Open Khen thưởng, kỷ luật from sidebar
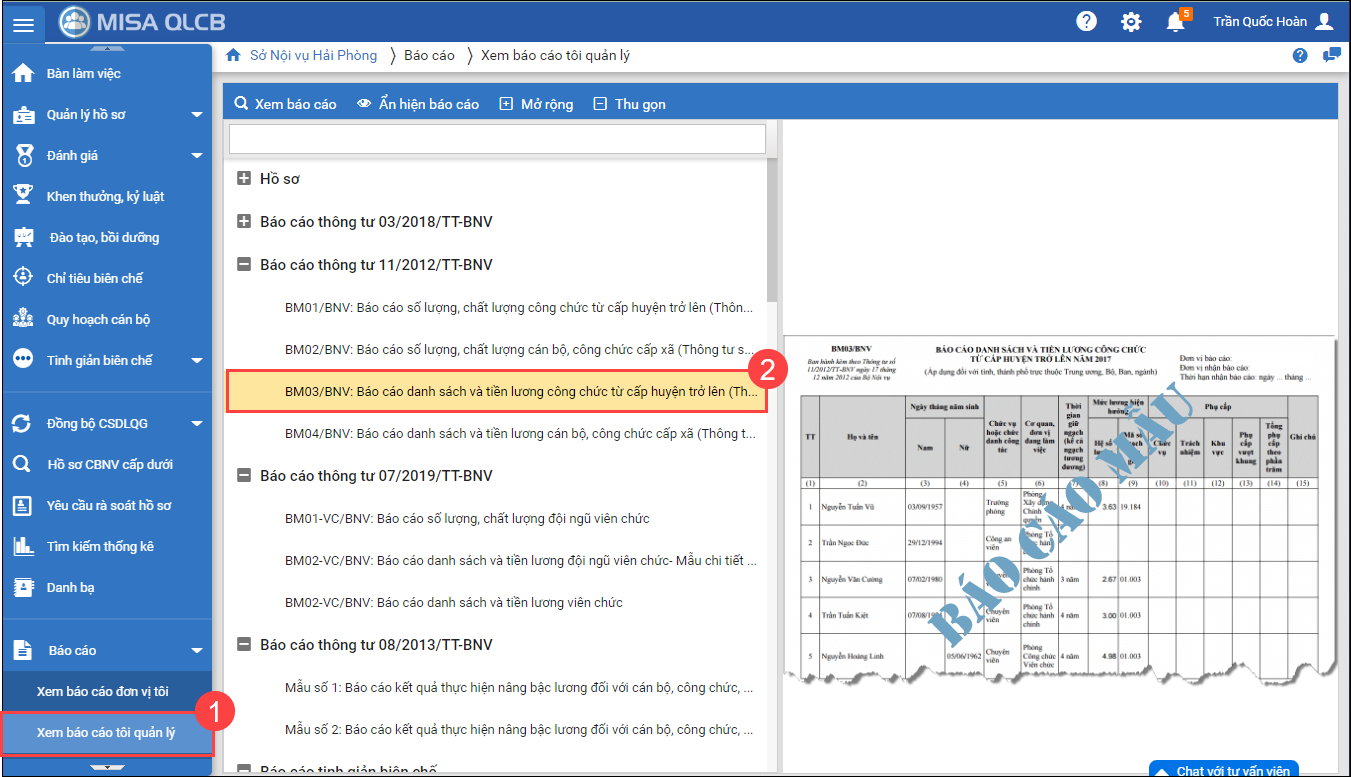The image size is (1351, 777). [105, 196]
